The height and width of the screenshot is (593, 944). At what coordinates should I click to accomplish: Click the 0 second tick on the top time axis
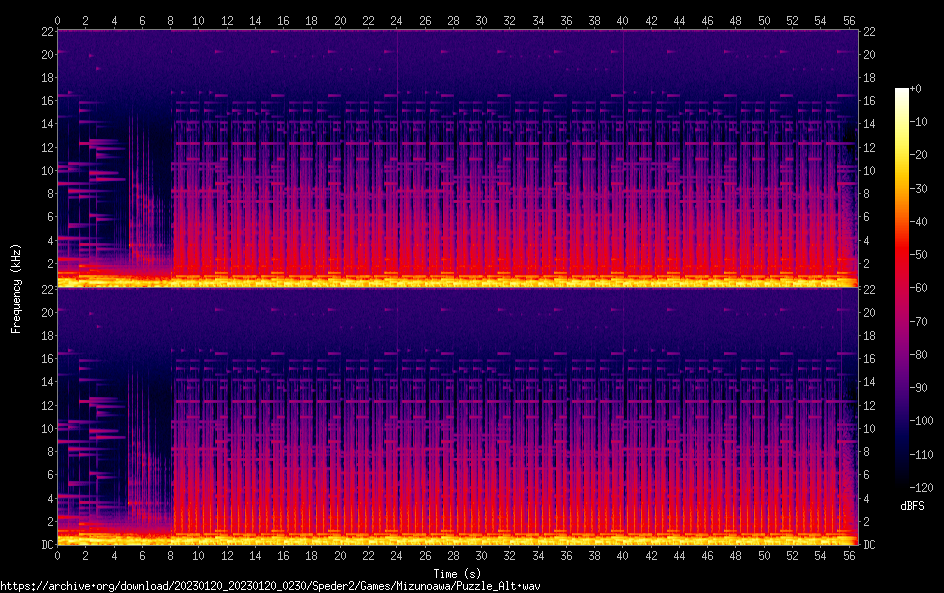pyautogui.click(x=58, y=20)
